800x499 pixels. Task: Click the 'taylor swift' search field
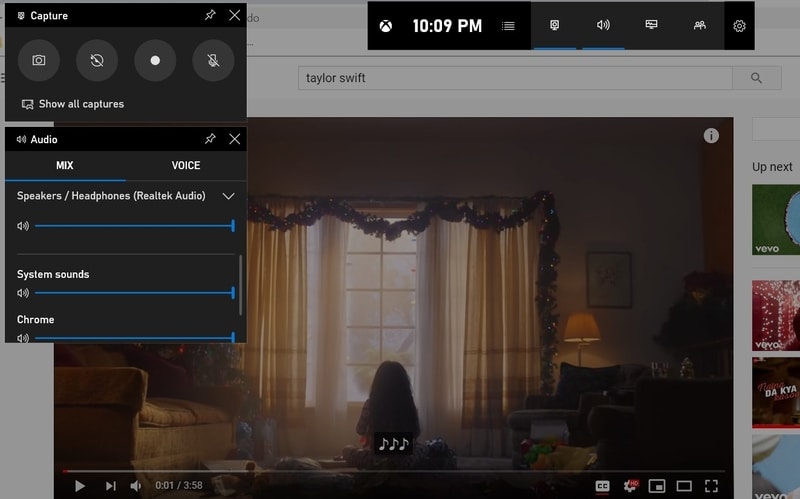[x=515, y=78]
